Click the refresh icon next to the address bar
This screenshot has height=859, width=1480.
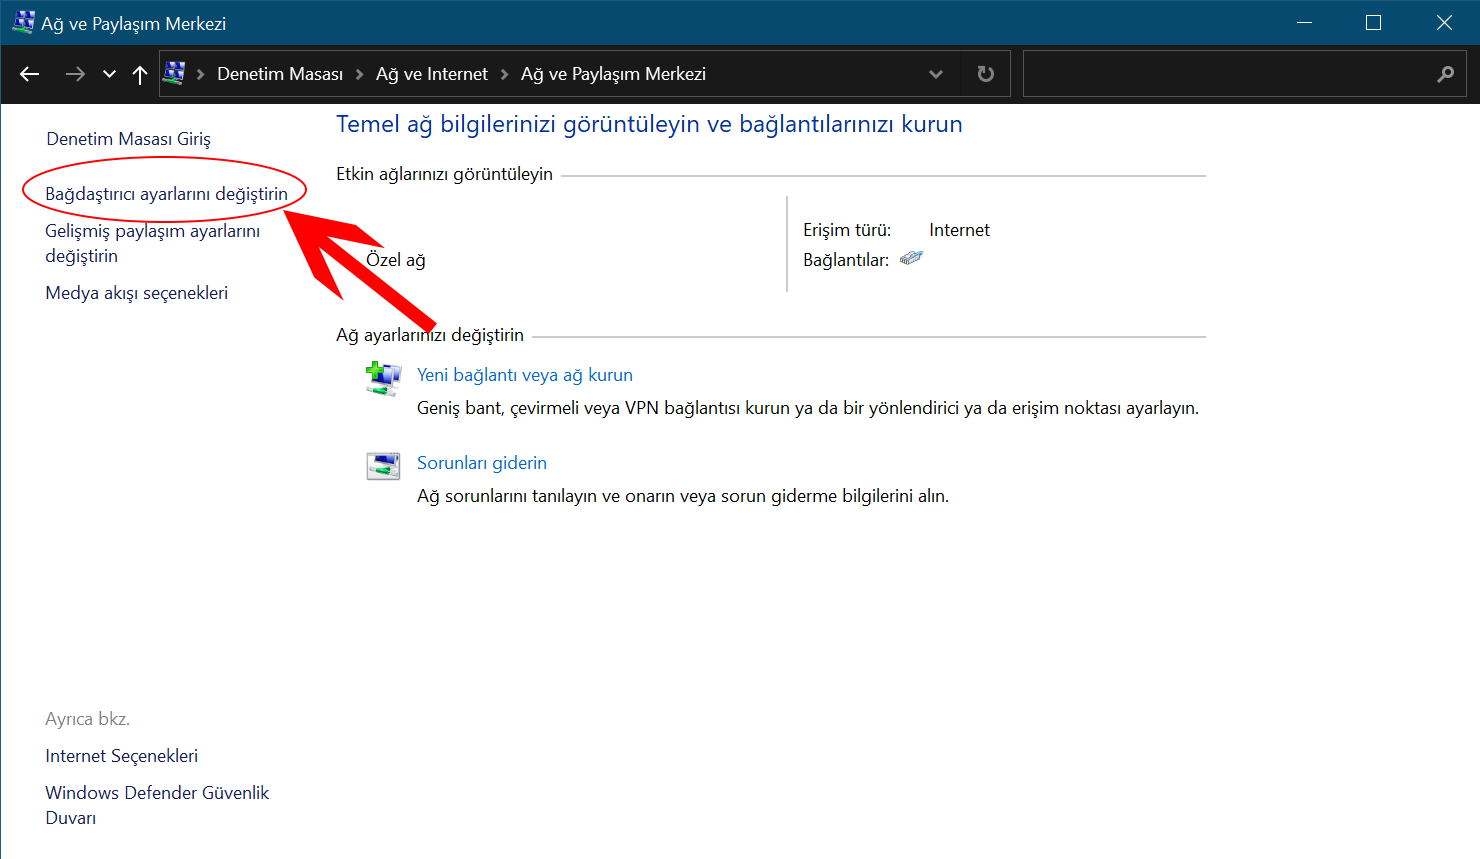[x=985, y=73]
